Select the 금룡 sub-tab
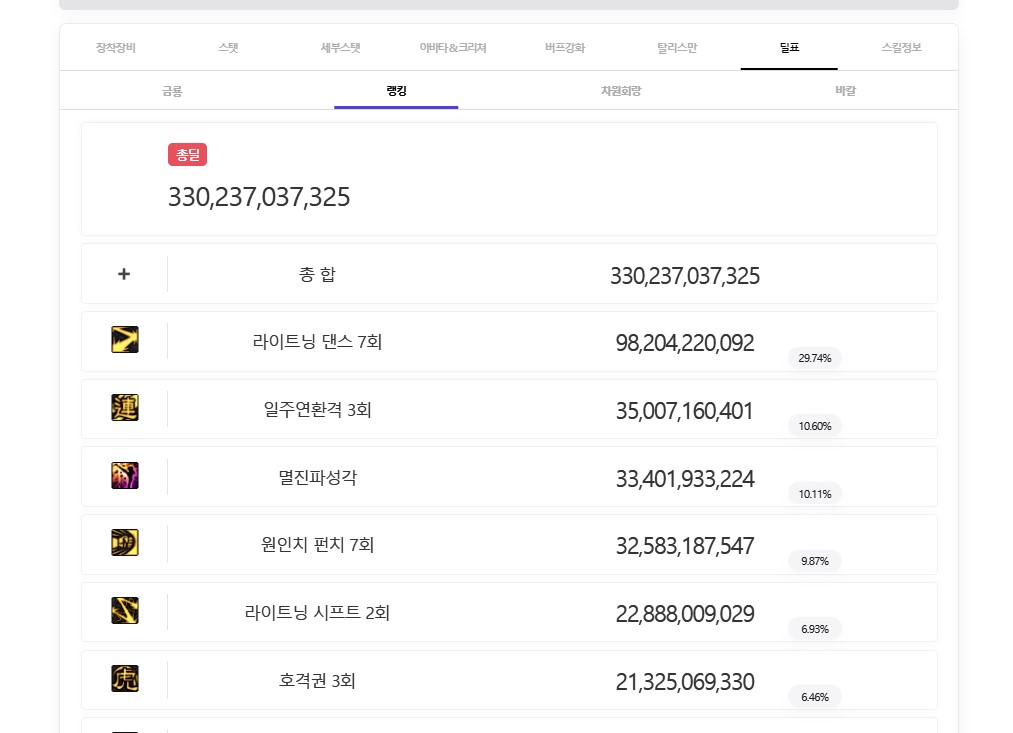 point(172,91)
